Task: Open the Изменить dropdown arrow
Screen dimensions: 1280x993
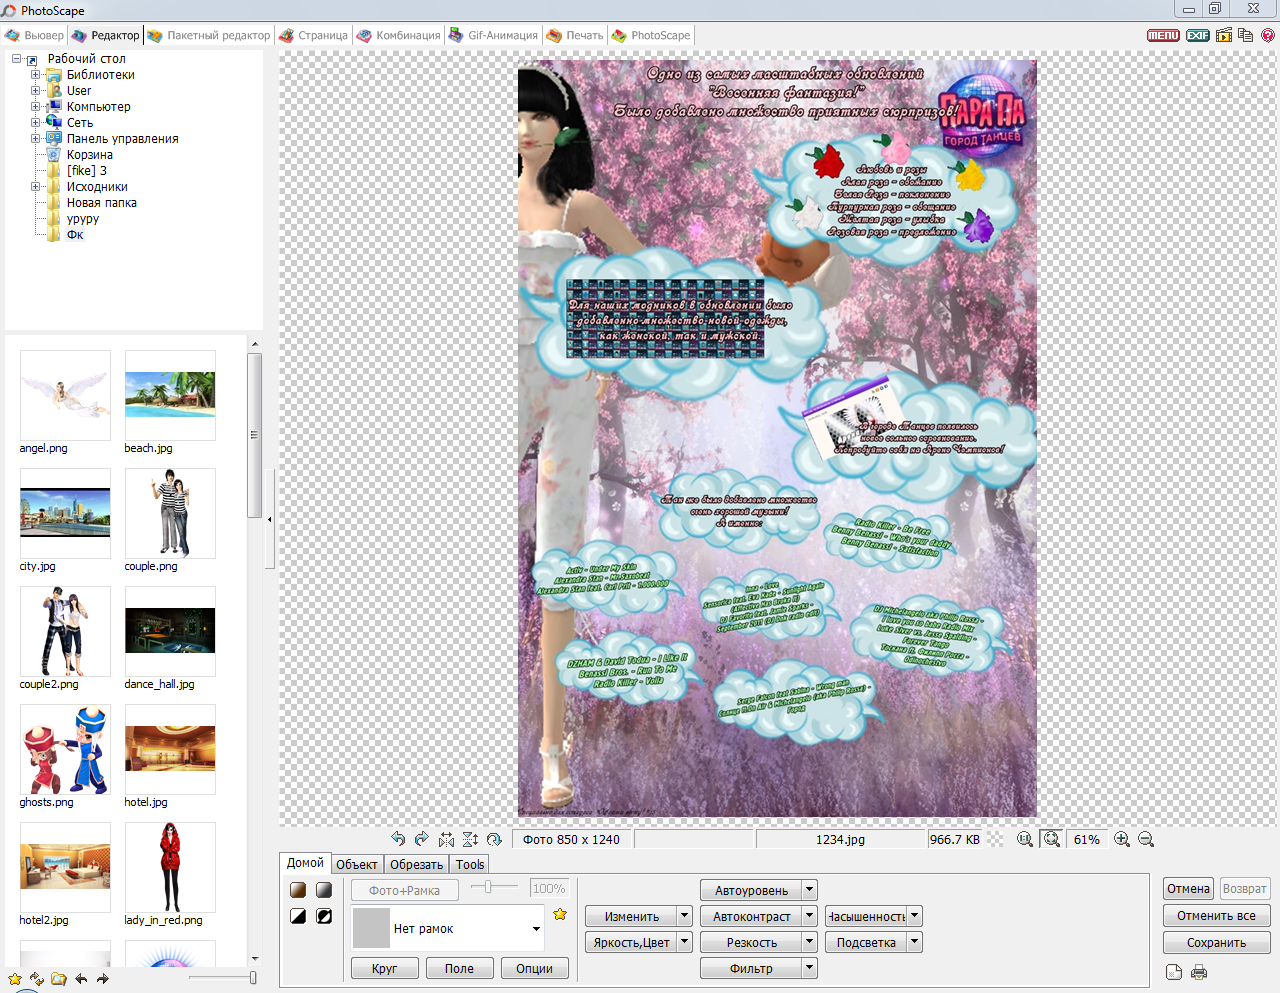Action: (x=685, y=916)
